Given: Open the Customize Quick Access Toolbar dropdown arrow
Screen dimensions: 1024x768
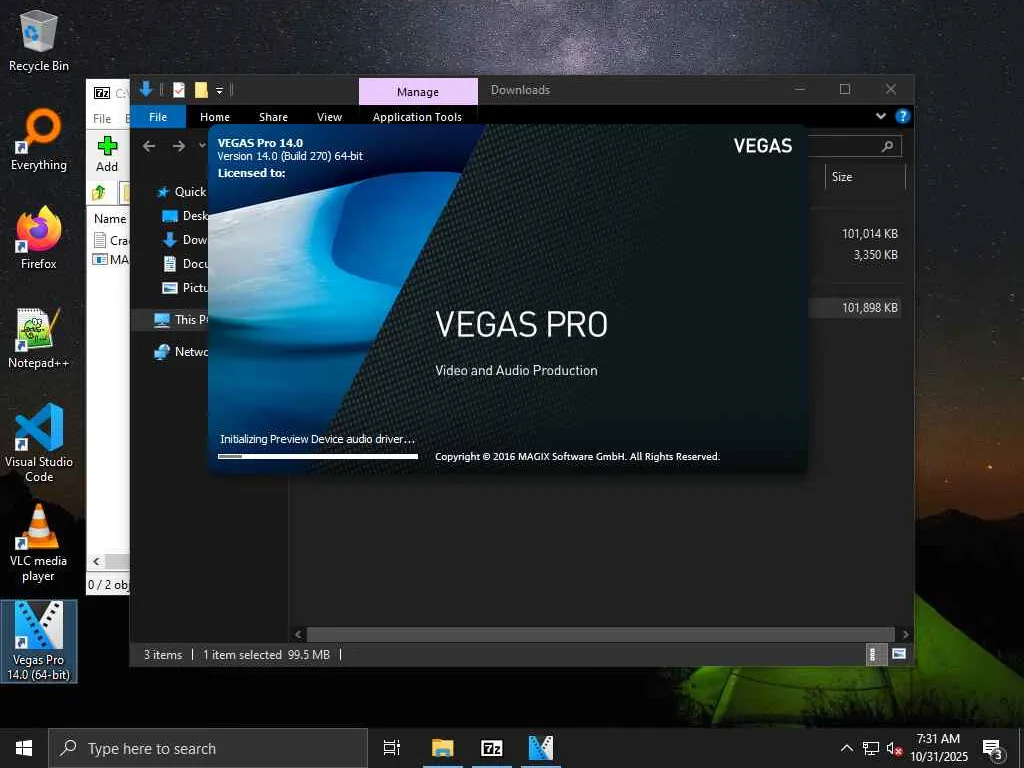Looking at the screenshot, I should pos(219,91).
